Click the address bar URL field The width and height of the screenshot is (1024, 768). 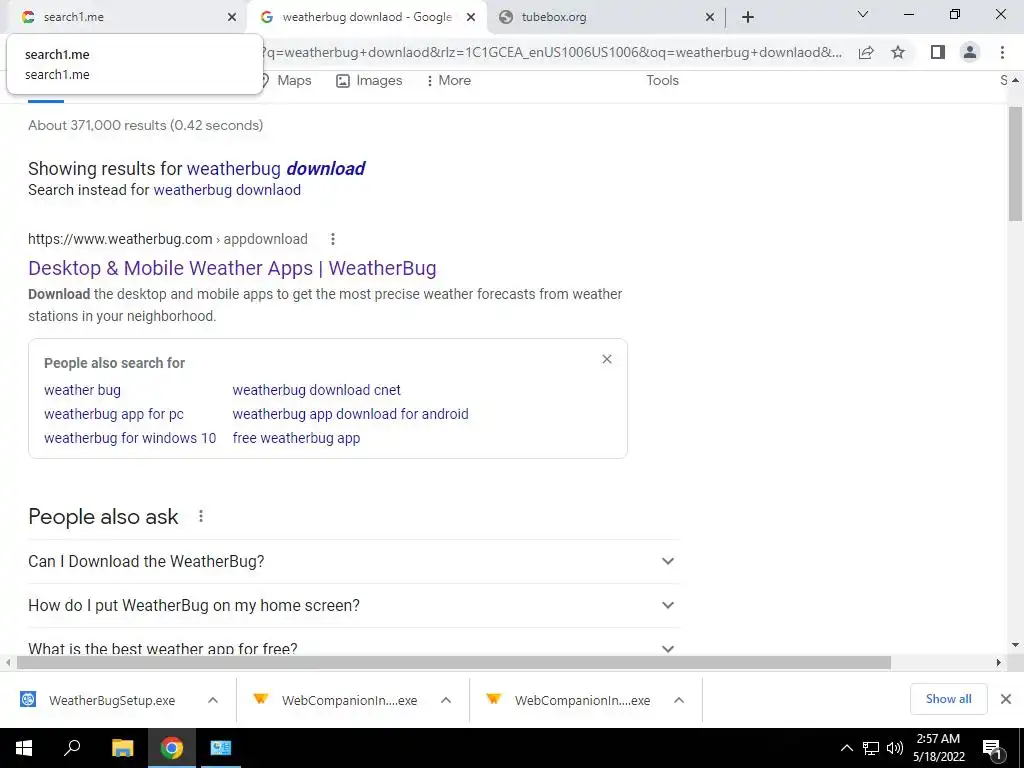pos(552,52)
